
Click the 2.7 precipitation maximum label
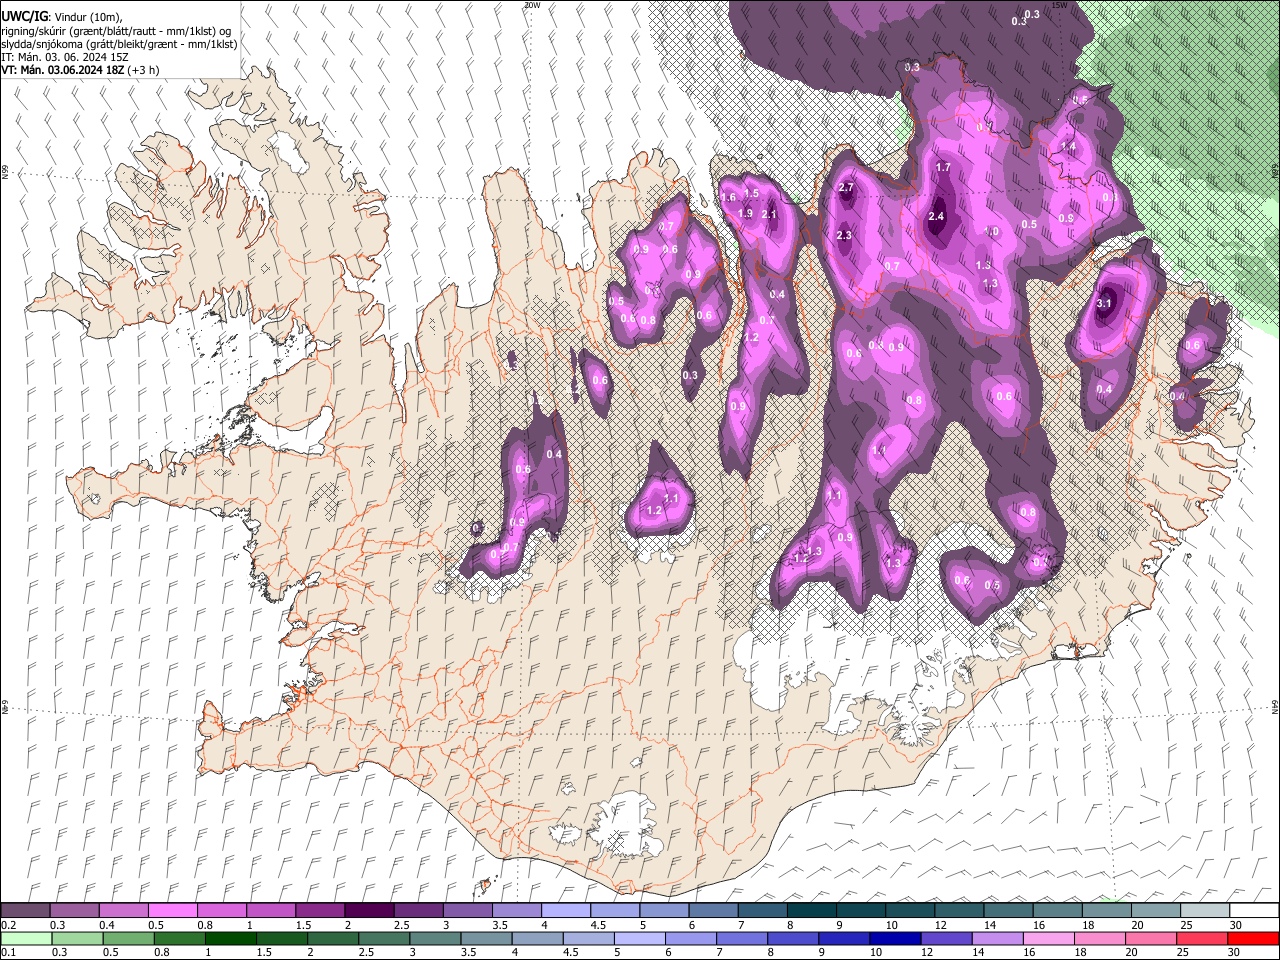pos(846,188)
